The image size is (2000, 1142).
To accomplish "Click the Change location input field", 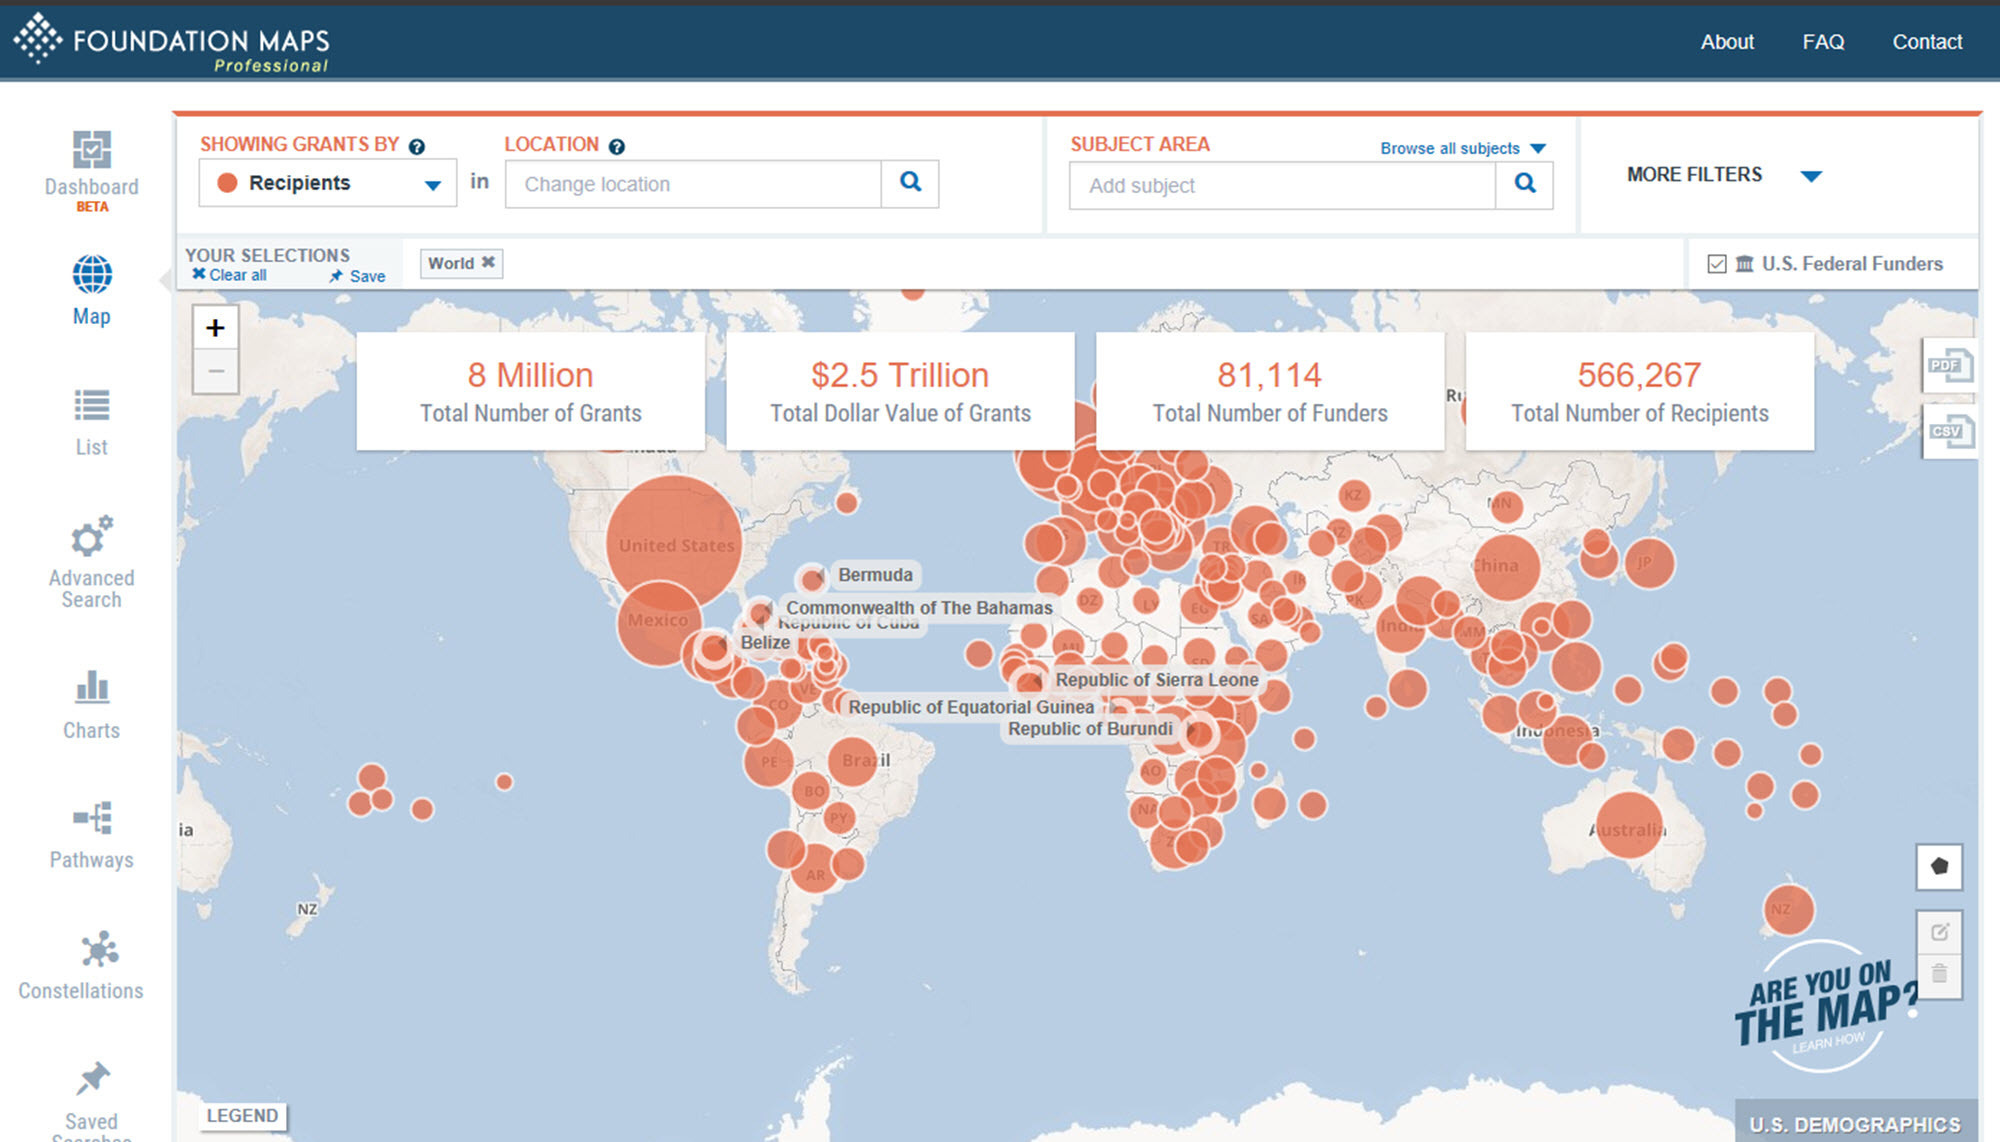I will pos(693,184).
